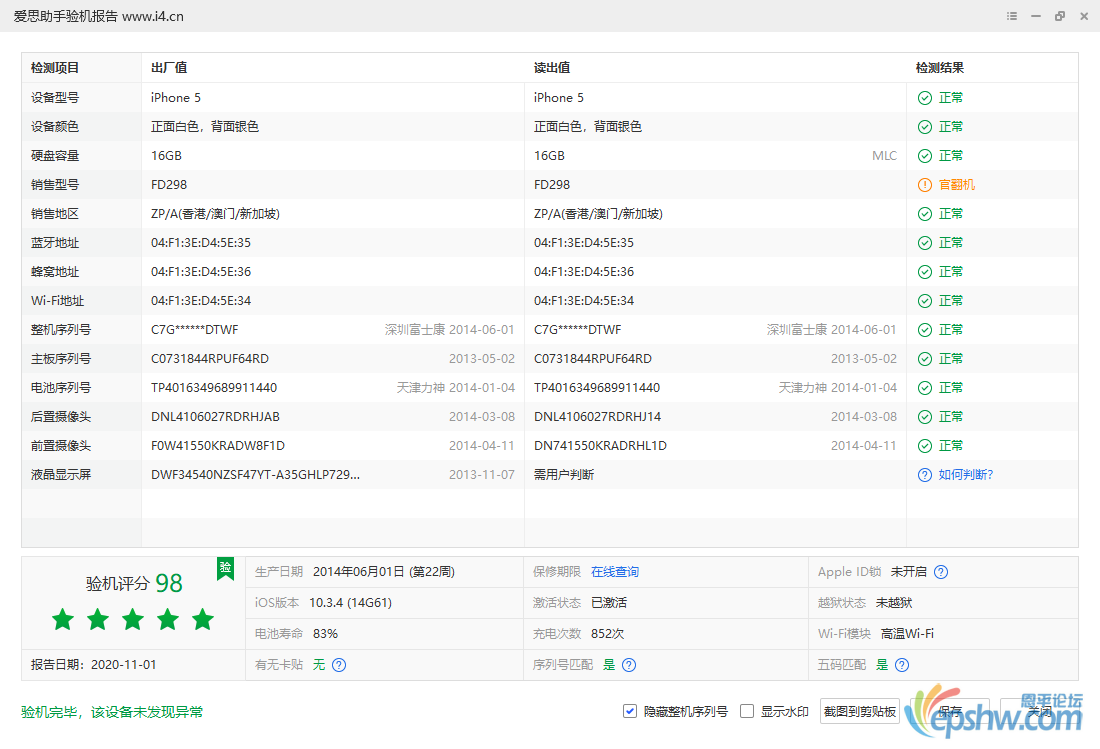
Task: Click the 保存 button
Action: point(950,711)
